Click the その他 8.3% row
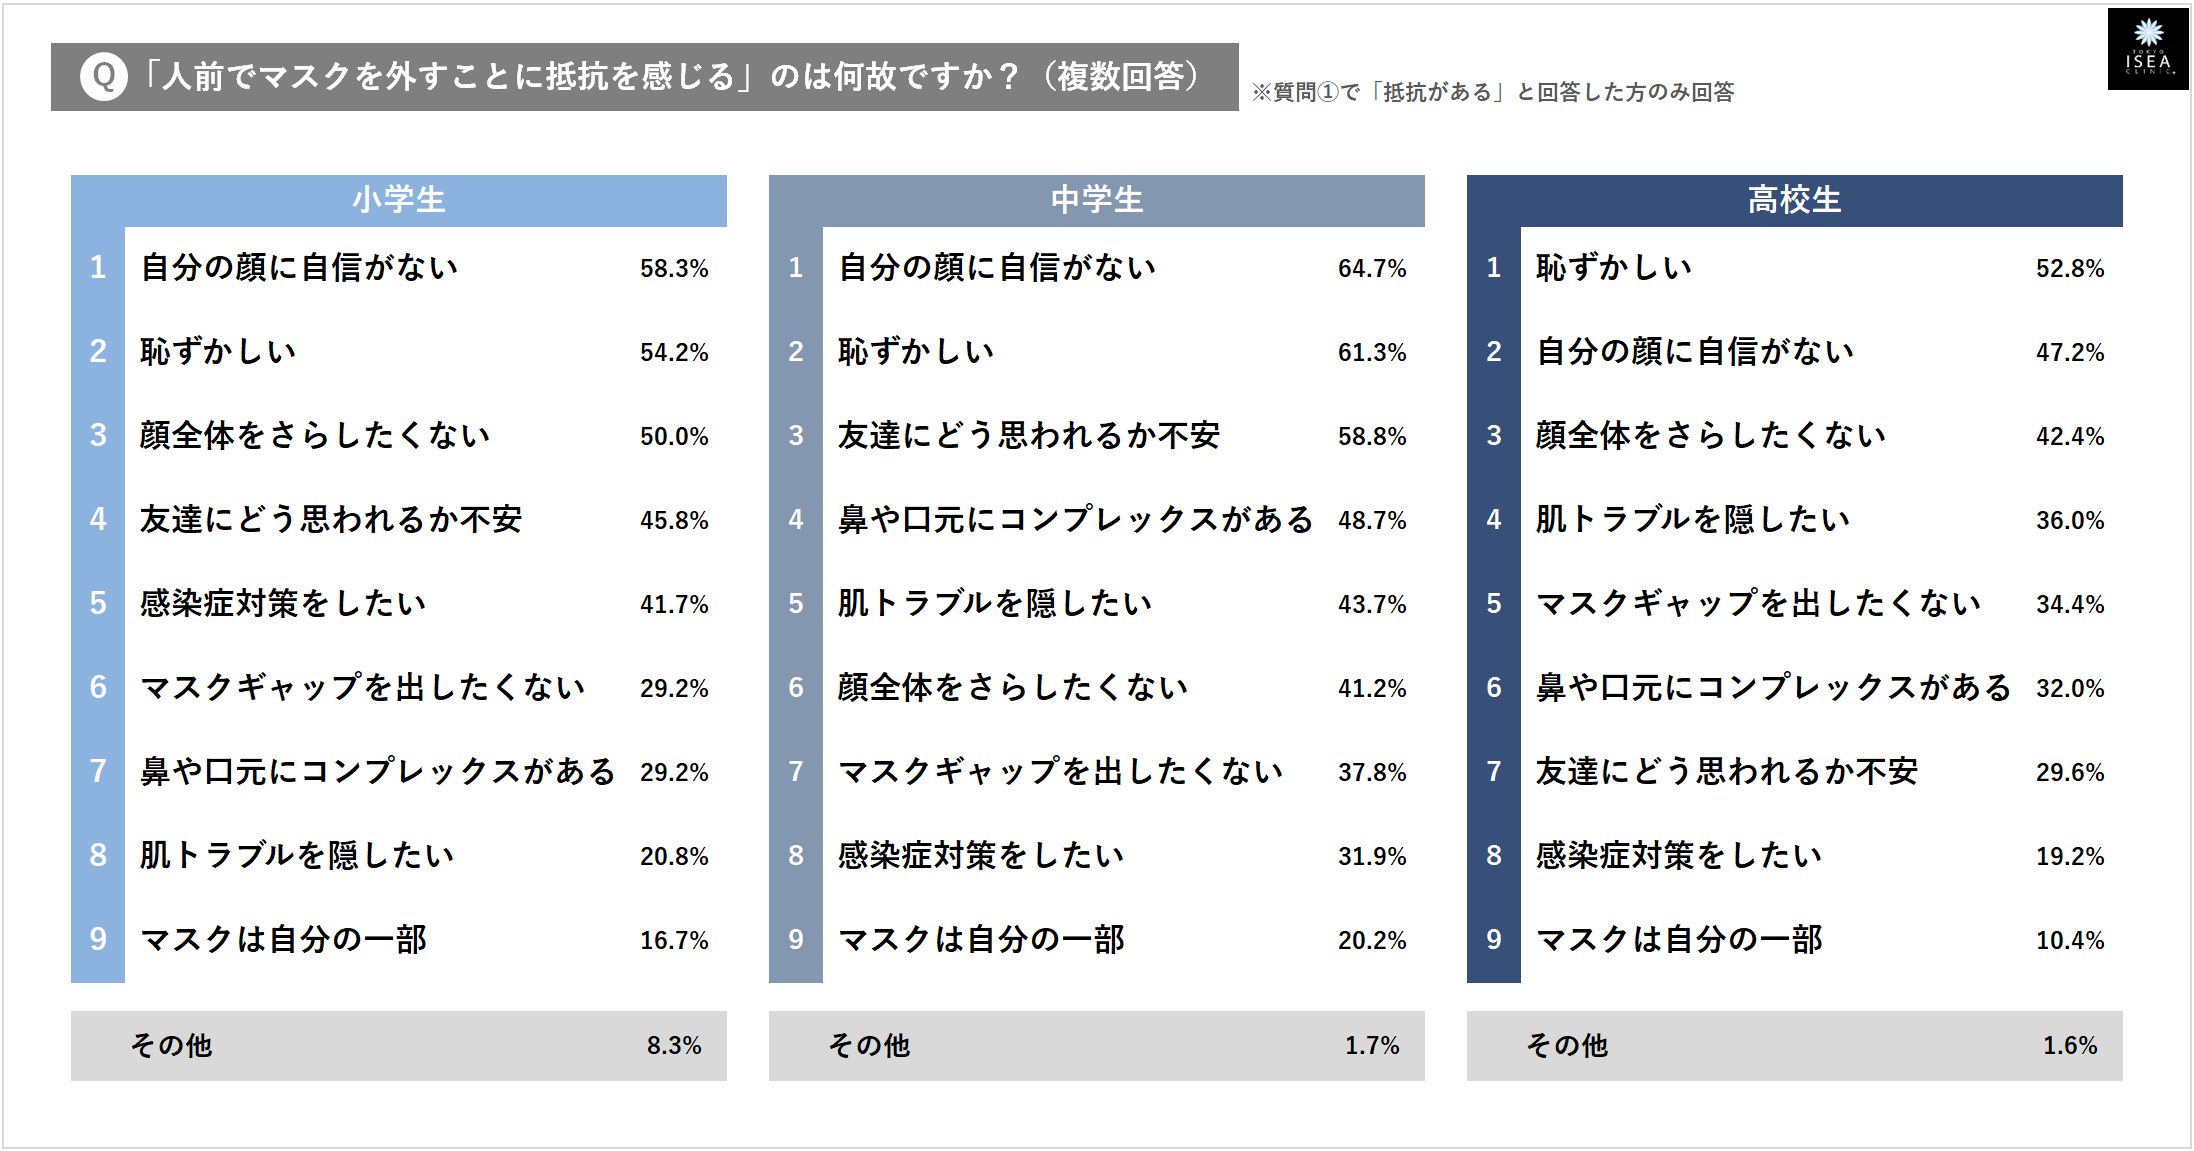 [x=398, y=1045]
